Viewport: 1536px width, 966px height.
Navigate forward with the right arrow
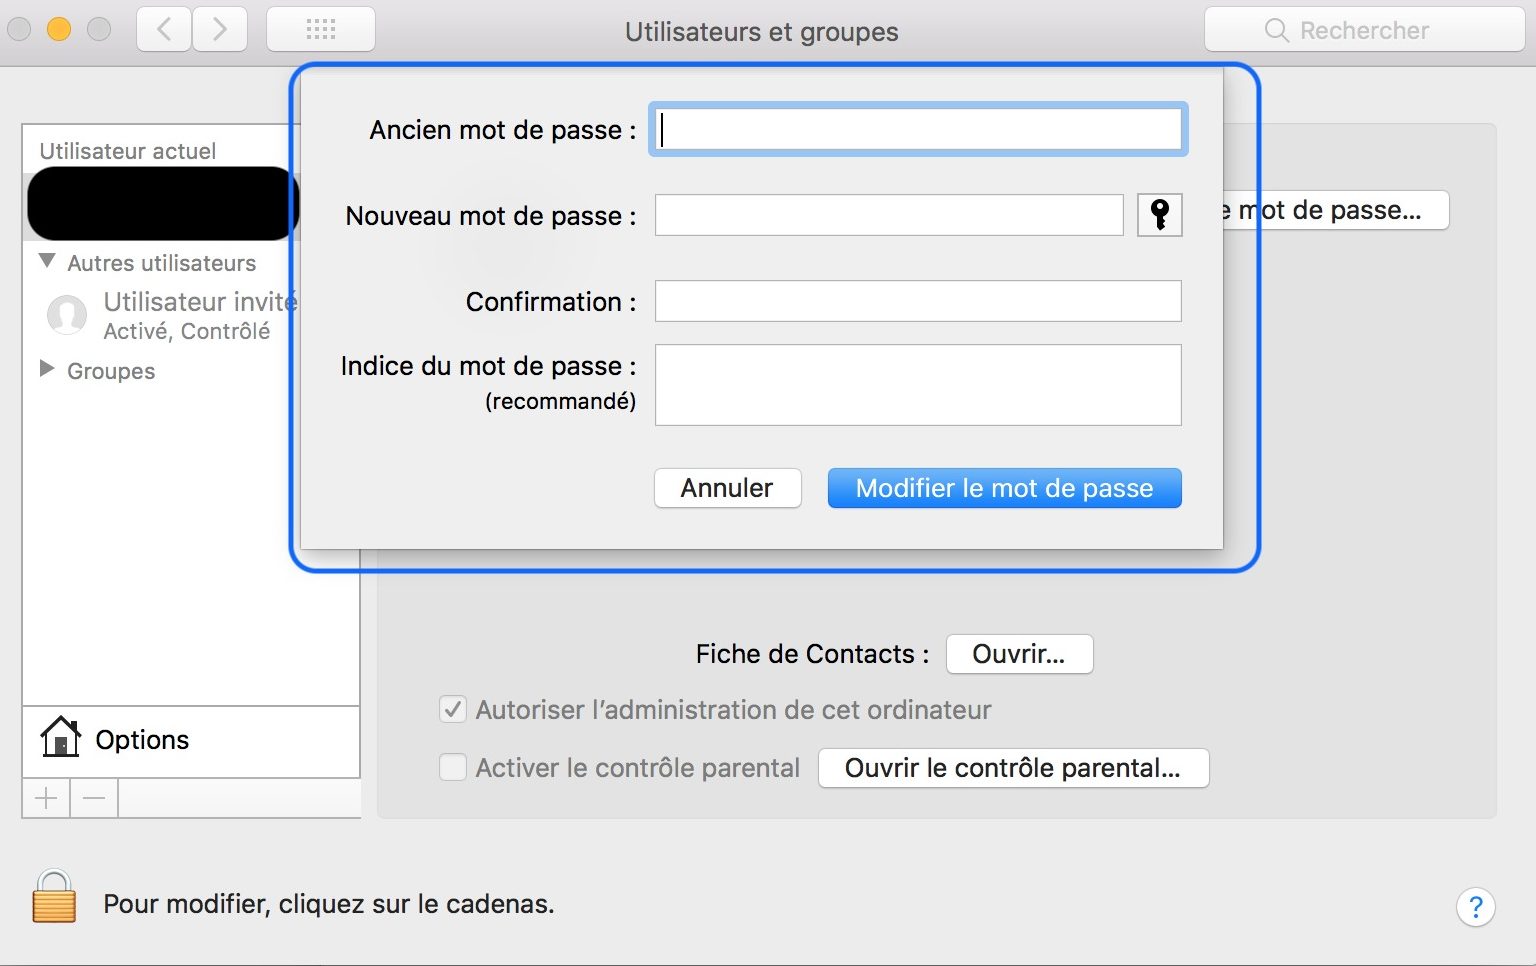pyautogui.click(x=219, y=28)
